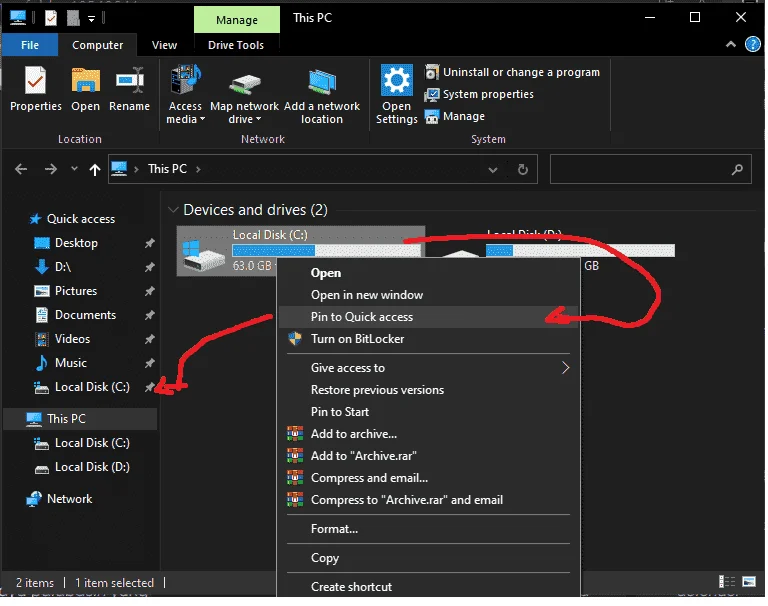
Task: Choose Turn on BitLocker
Action: 428,339
